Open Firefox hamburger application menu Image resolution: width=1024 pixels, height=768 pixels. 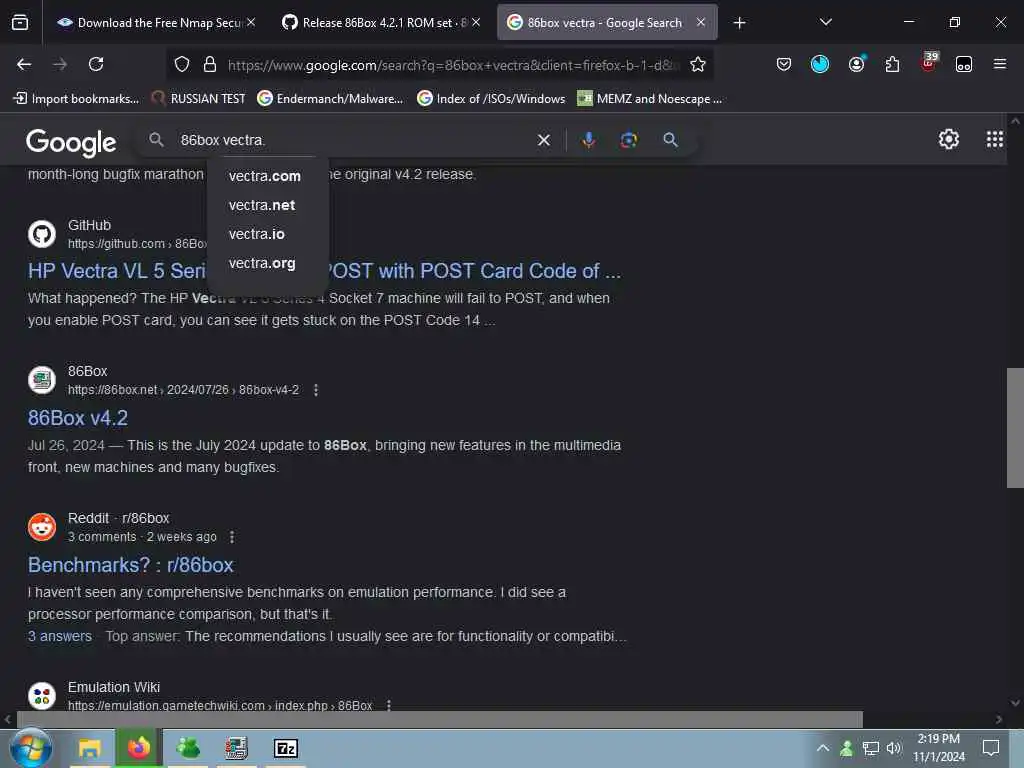1000,64
